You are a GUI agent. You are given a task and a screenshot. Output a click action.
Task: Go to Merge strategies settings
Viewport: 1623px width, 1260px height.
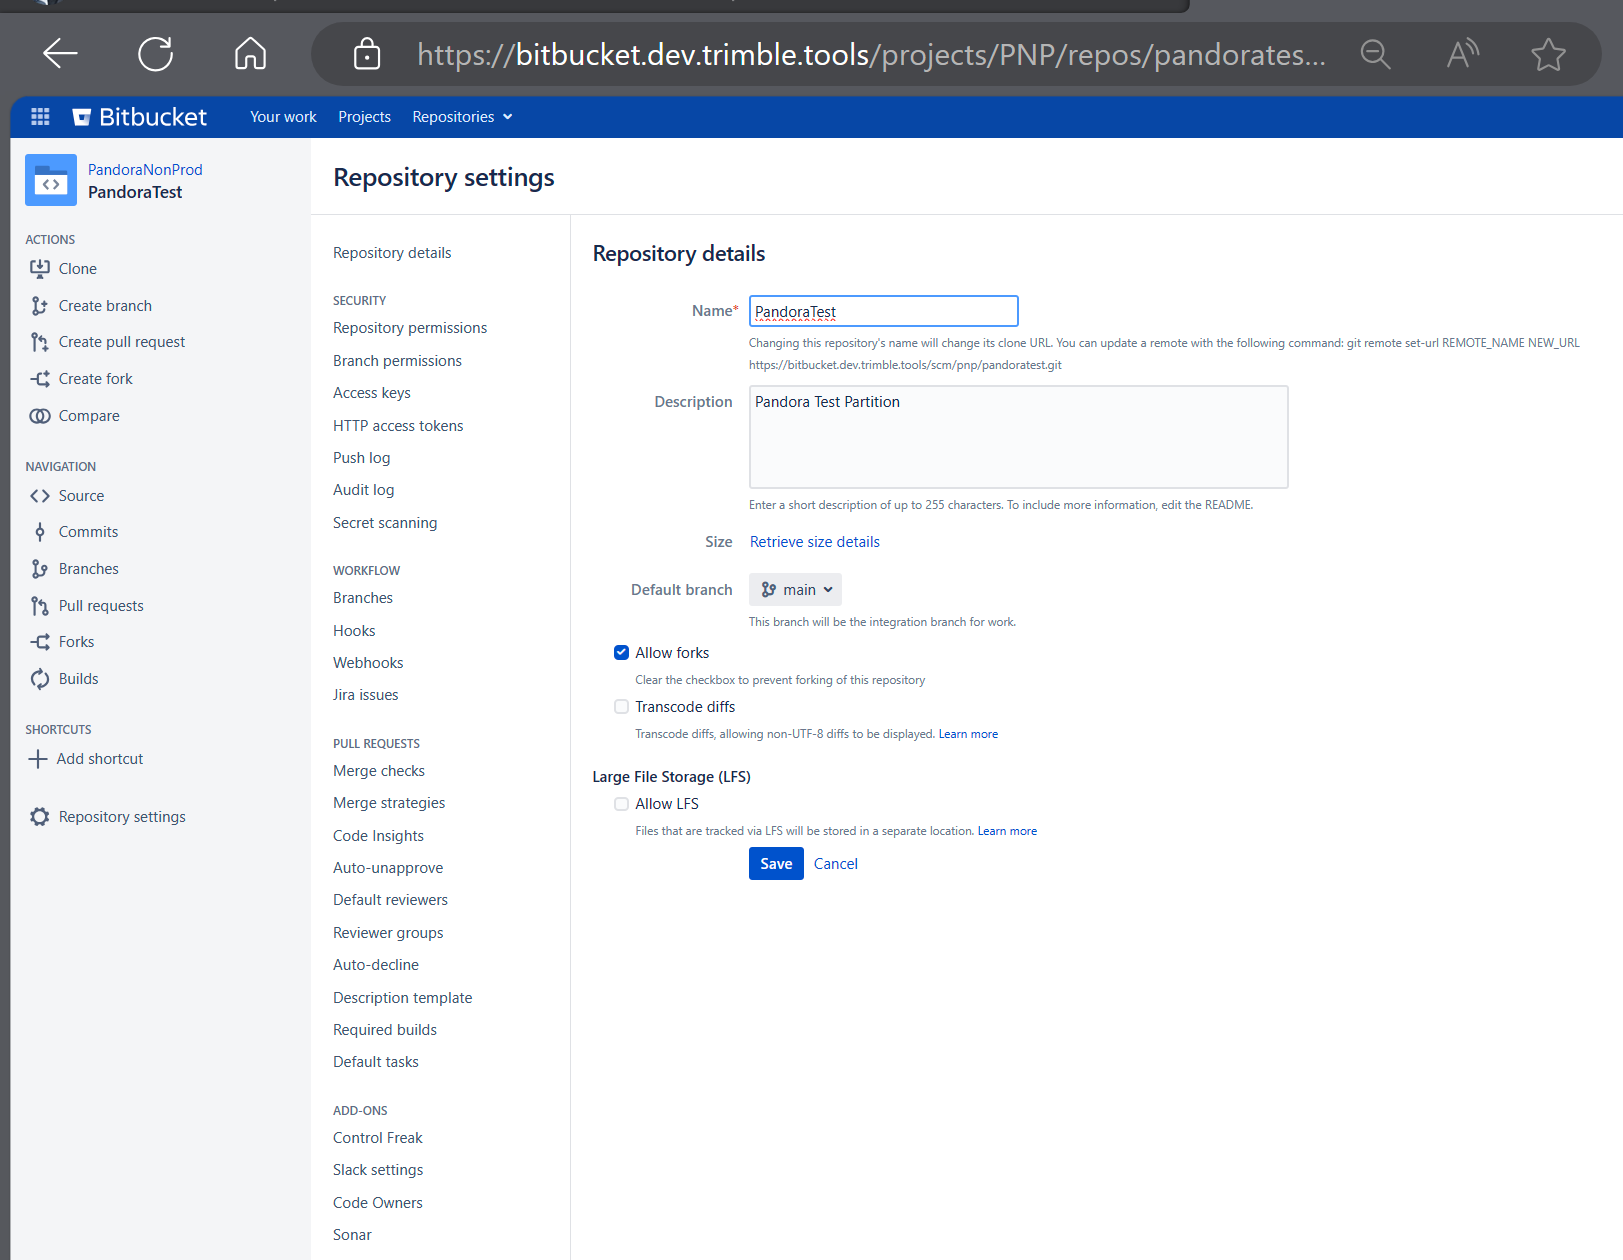tap(389, 803)
